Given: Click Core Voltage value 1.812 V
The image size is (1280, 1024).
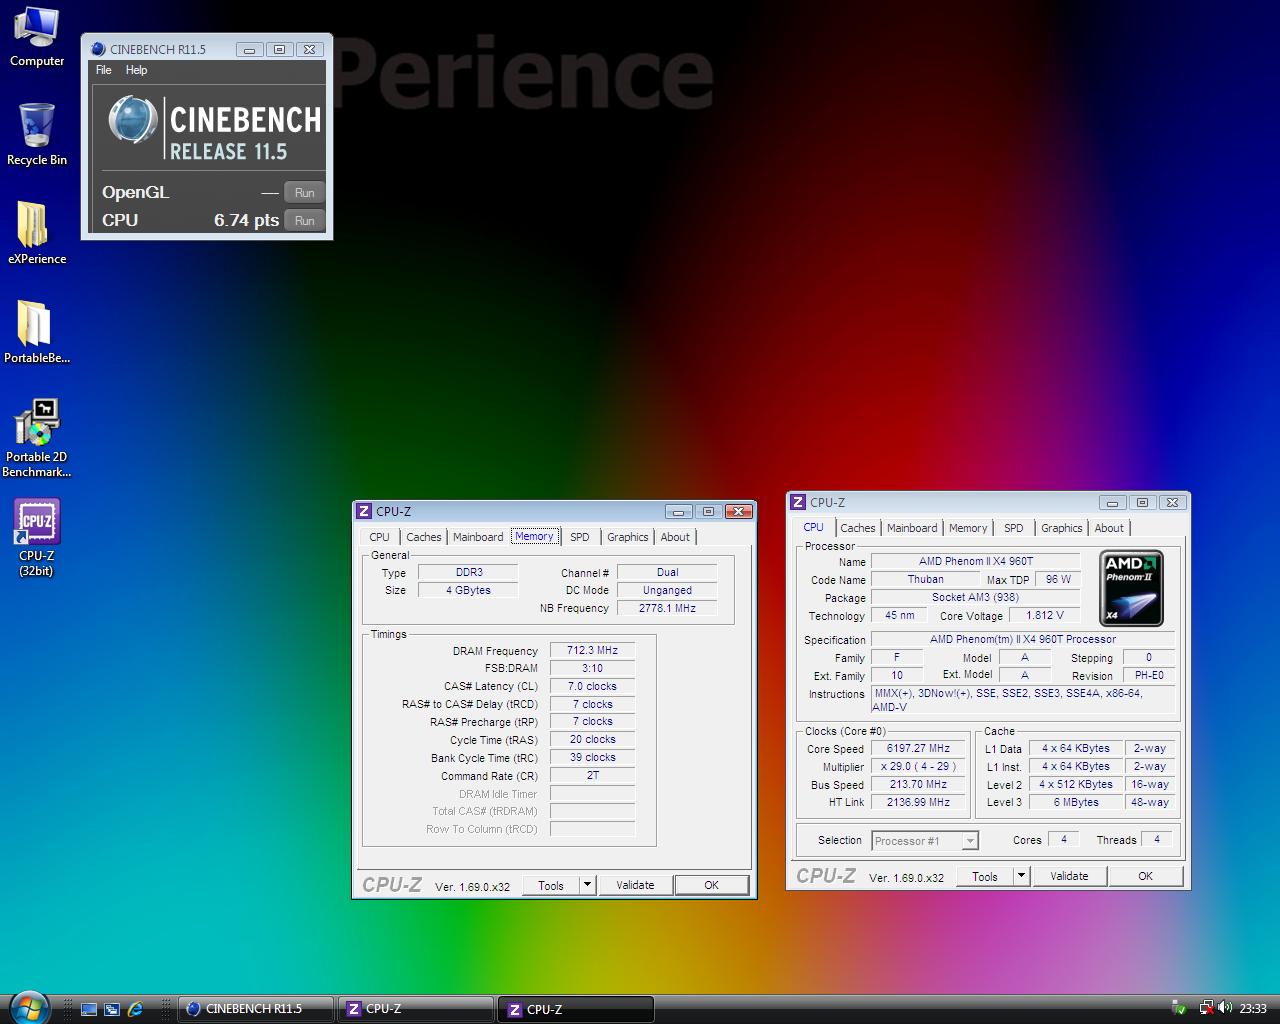Looking at the screenshot, I should [1044, 615].
